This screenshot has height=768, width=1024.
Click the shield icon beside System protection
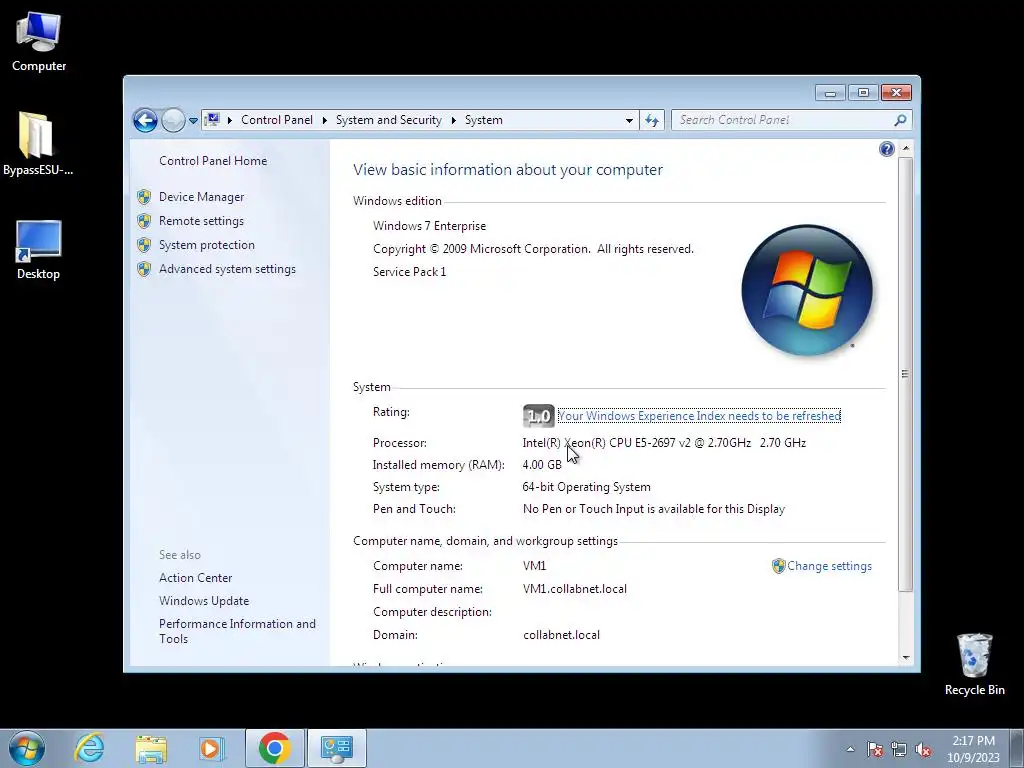[x=144, y=245]
